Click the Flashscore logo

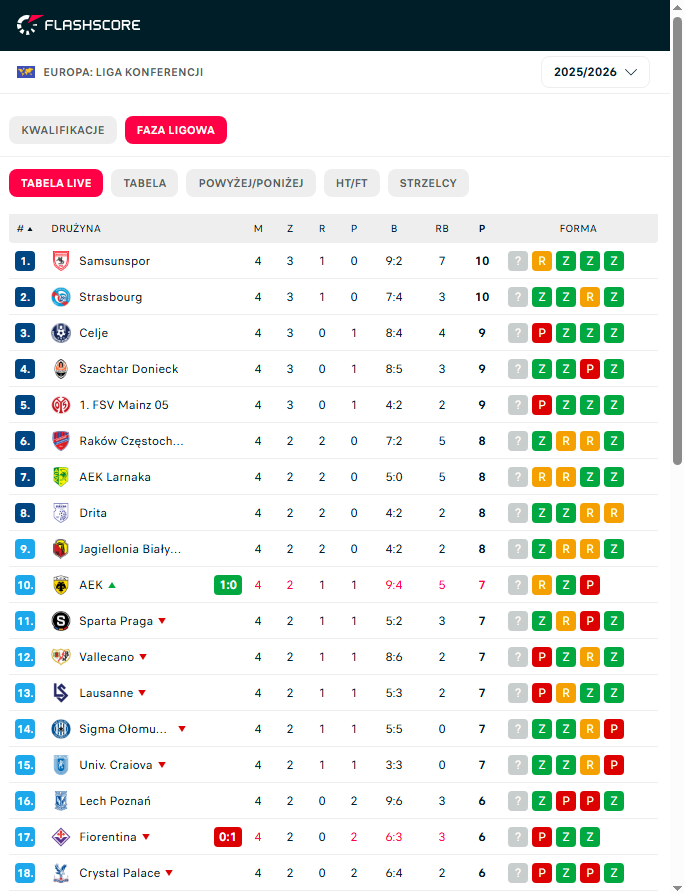79,24
